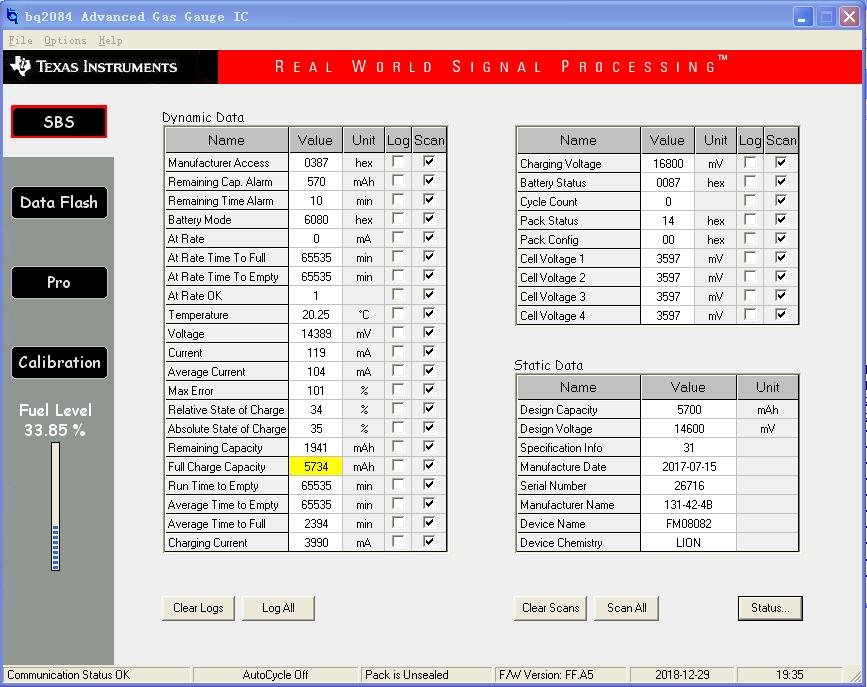Click the Texas Instruments logo
Image resolution: width=867 pixels, height=687 pixels.
[x=94, y=67]
